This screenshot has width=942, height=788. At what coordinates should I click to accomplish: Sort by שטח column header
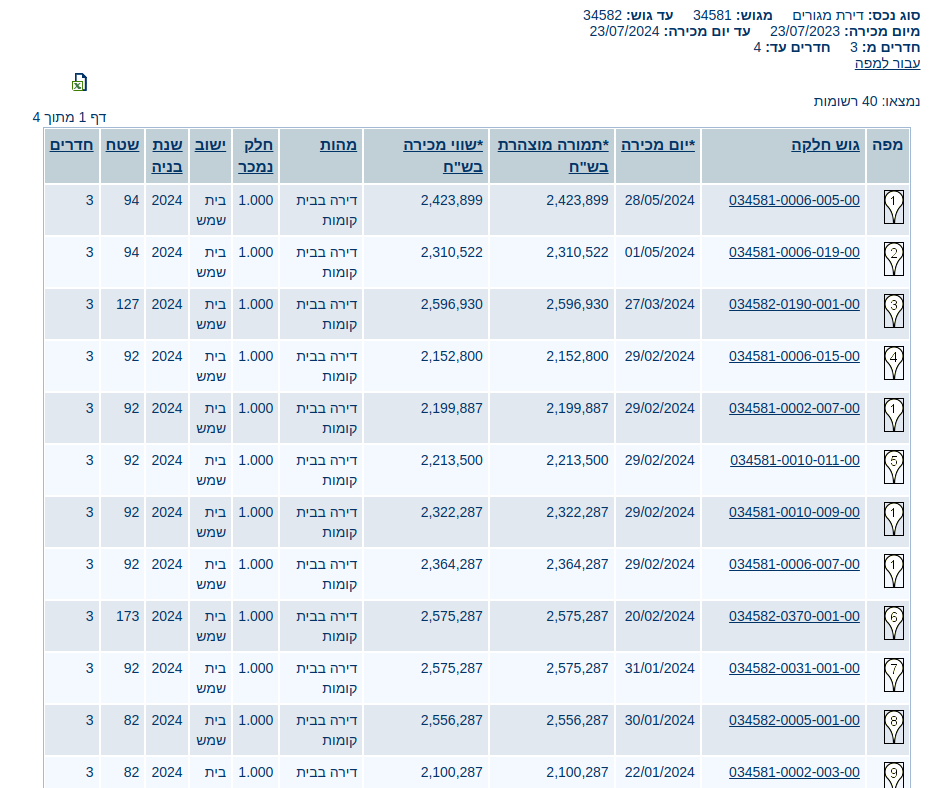click(123, 145)
